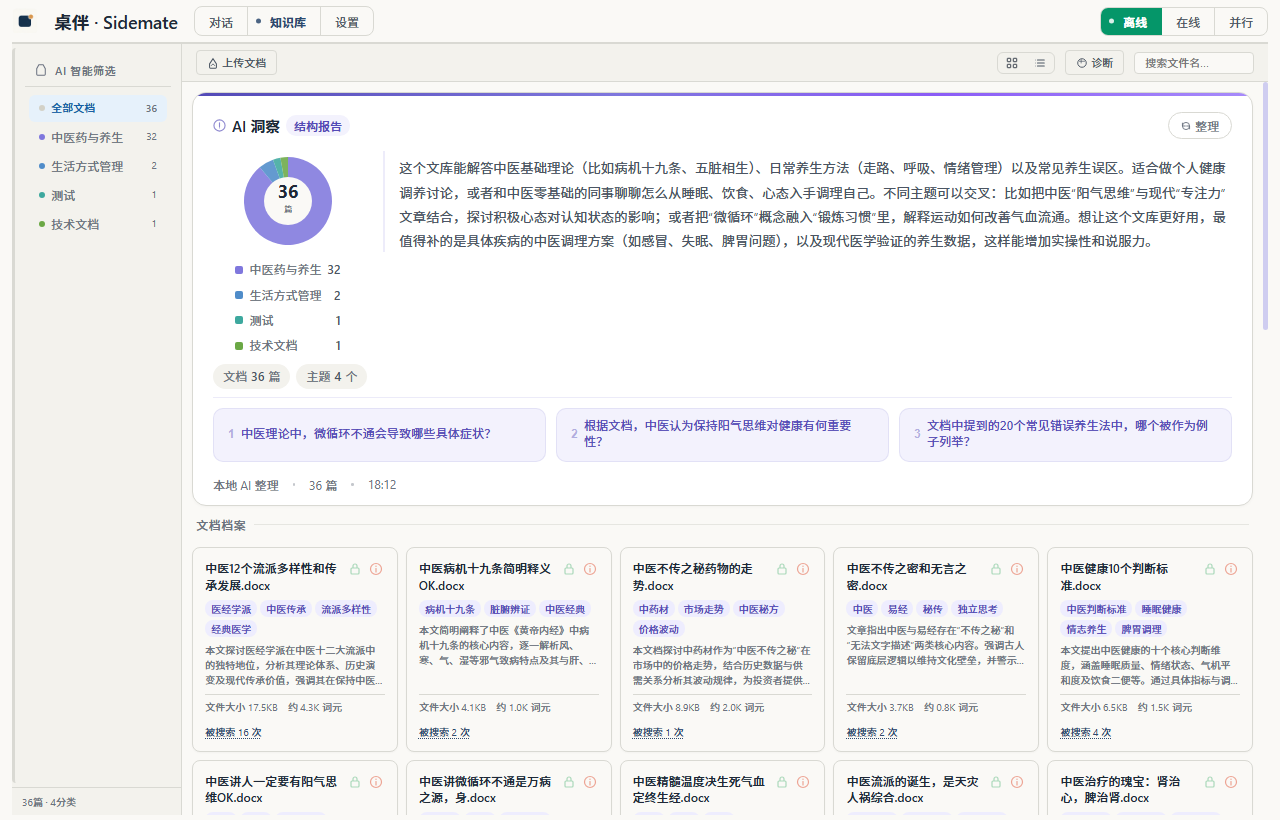Click lock icon on 中医不传之秘药物的走势 card
The width and height of the screenshot is (1280, 820).
point(783,569)
